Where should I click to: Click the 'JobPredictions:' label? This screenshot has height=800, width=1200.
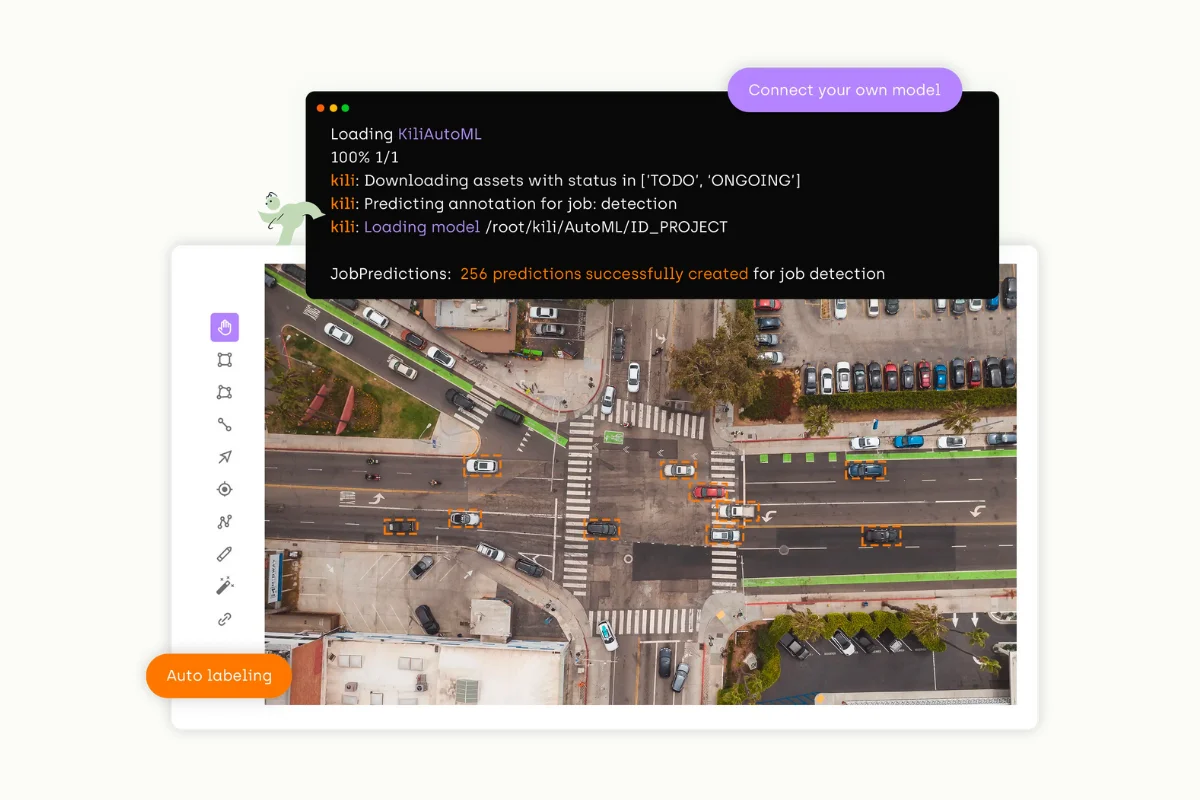pos(391,274)
